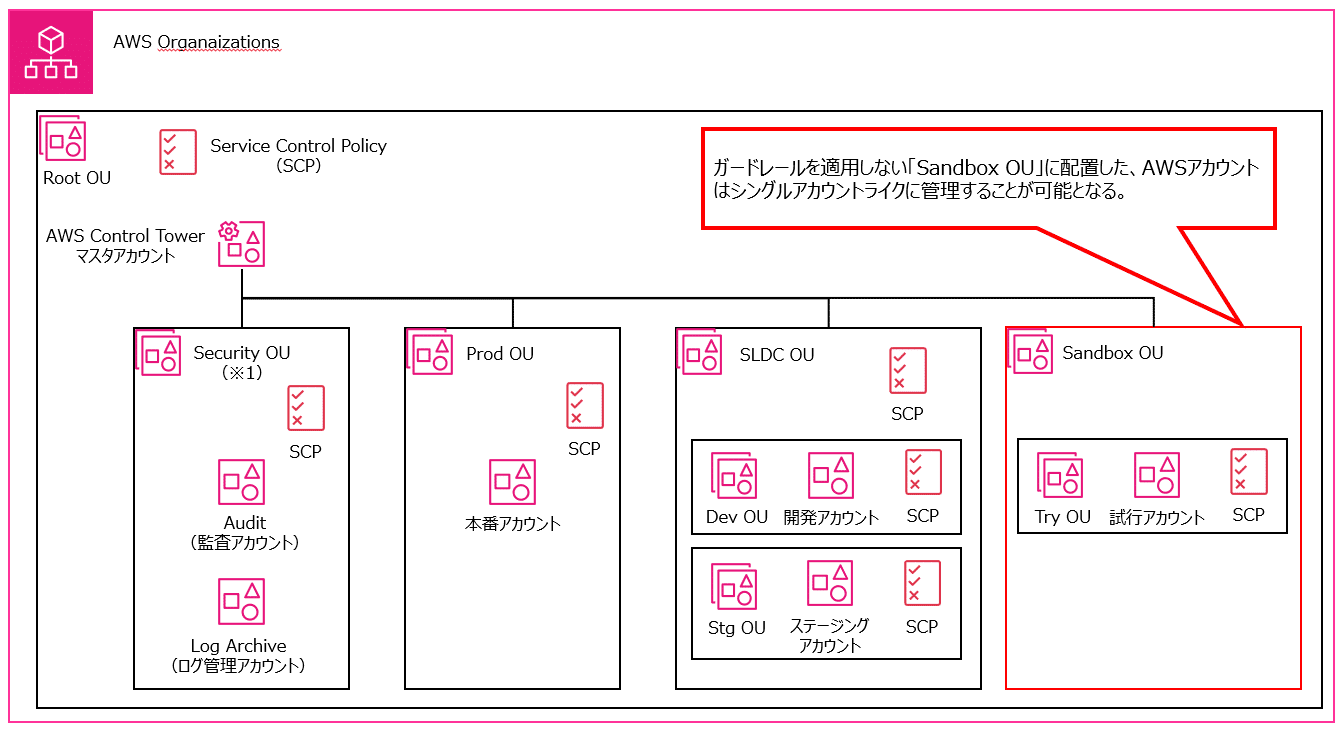1342x729 pixels.
Task: Click the 試行アカウント label
Action: point(1157,517)
